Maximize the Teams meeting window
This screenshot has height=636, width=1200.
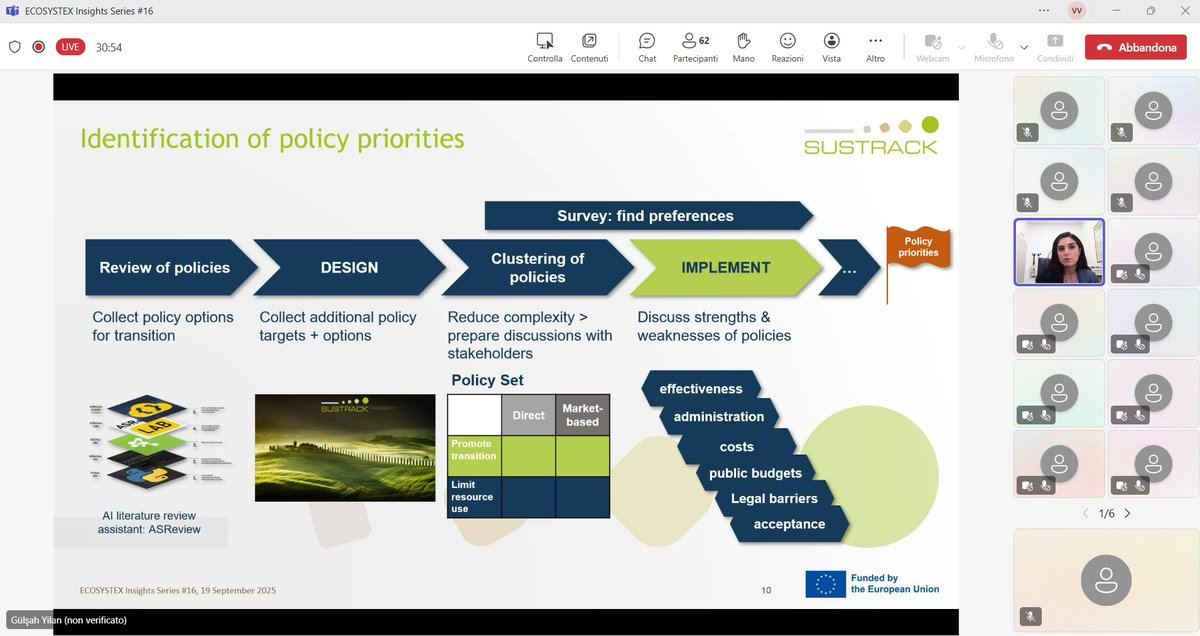click(1150, 11)
